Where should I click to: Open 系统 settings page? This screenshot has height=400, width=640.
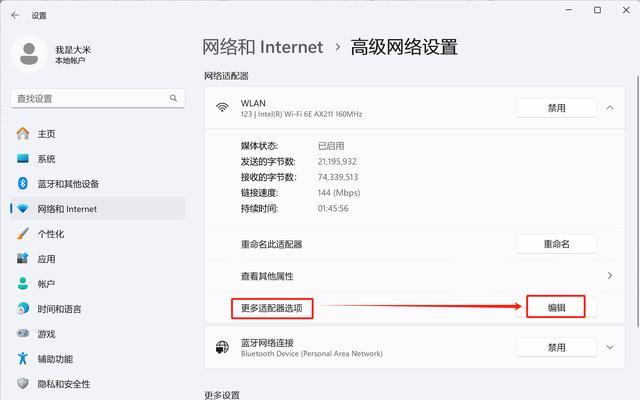[98, 158]
